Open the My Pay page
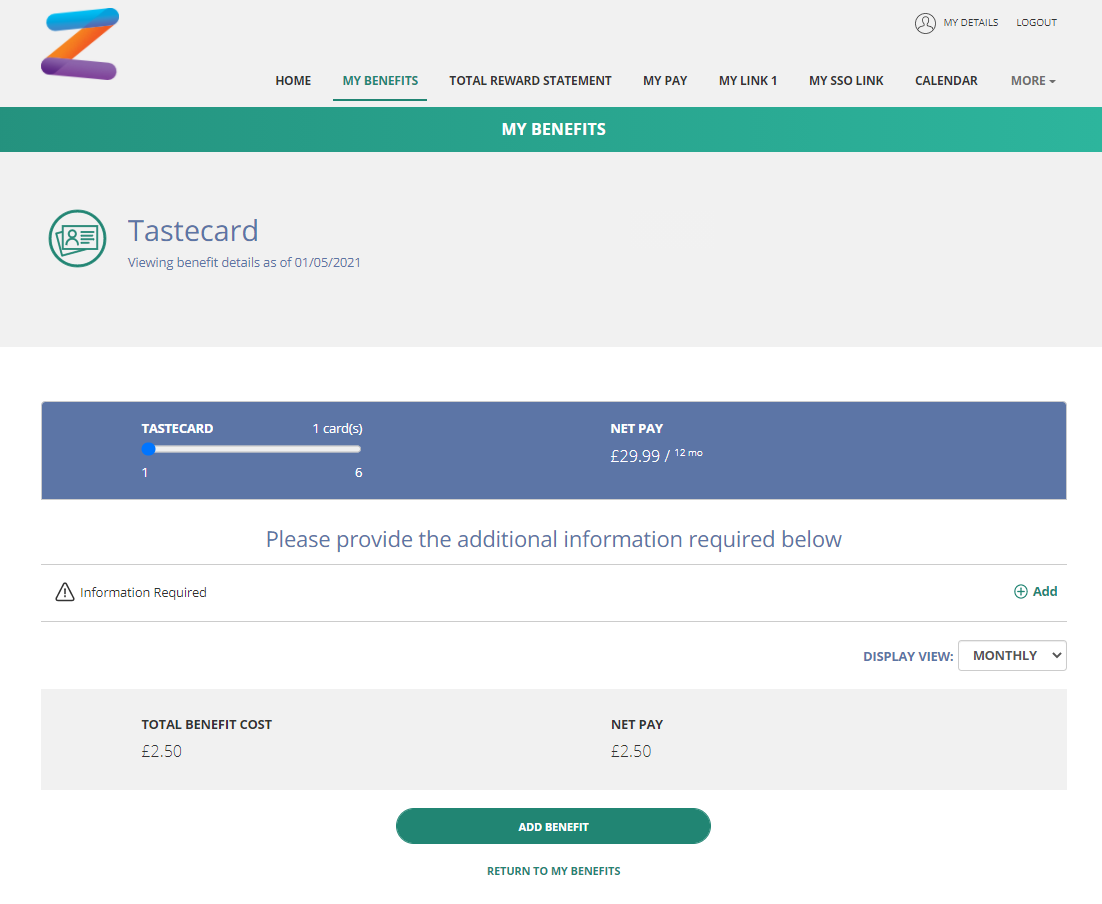This screenshot has width=1102, height=904. (665, 81)
